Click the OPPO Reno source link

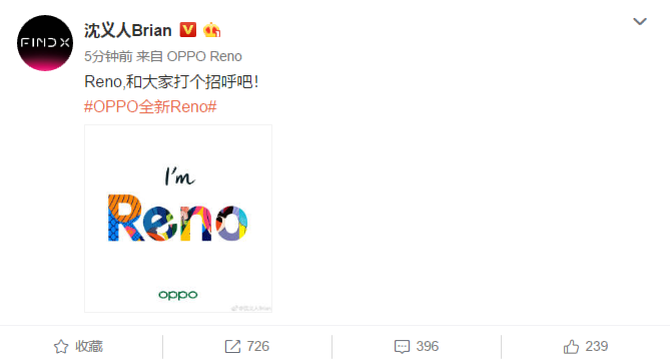[x=204, y=56]
